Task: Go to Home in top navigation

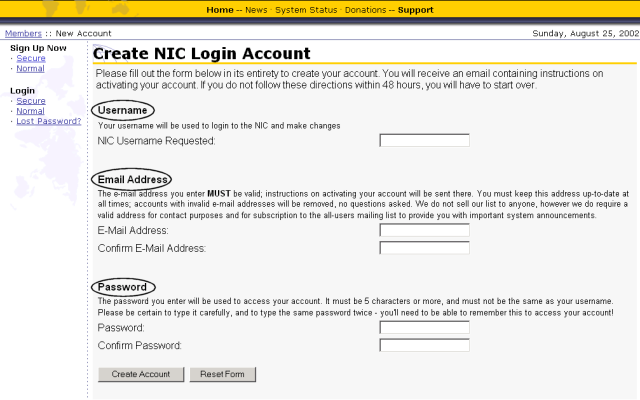Action: pos(220,10)
